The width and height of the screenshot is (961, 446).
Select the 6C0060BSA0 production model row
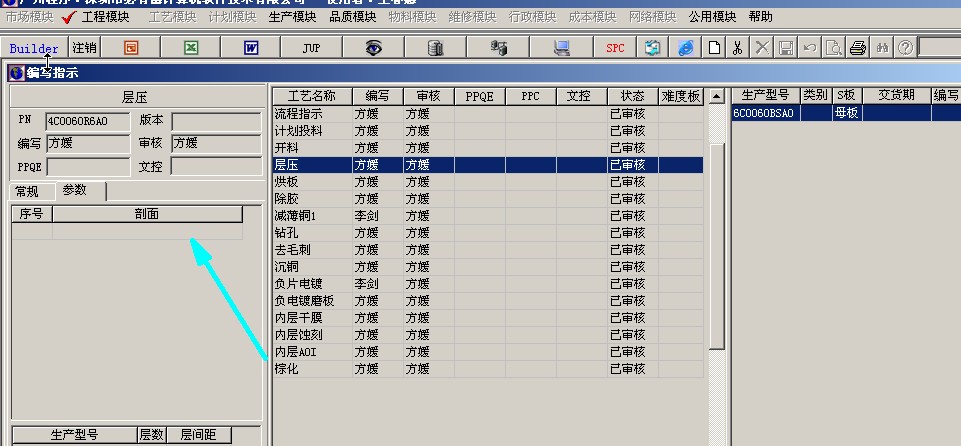(846, 113)
